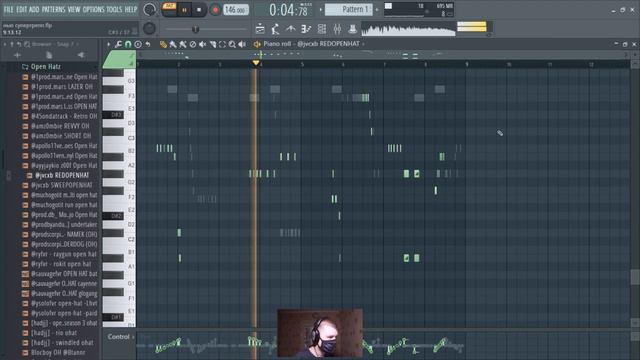Open the VIEW menu
640x360 pixels.
73,9
